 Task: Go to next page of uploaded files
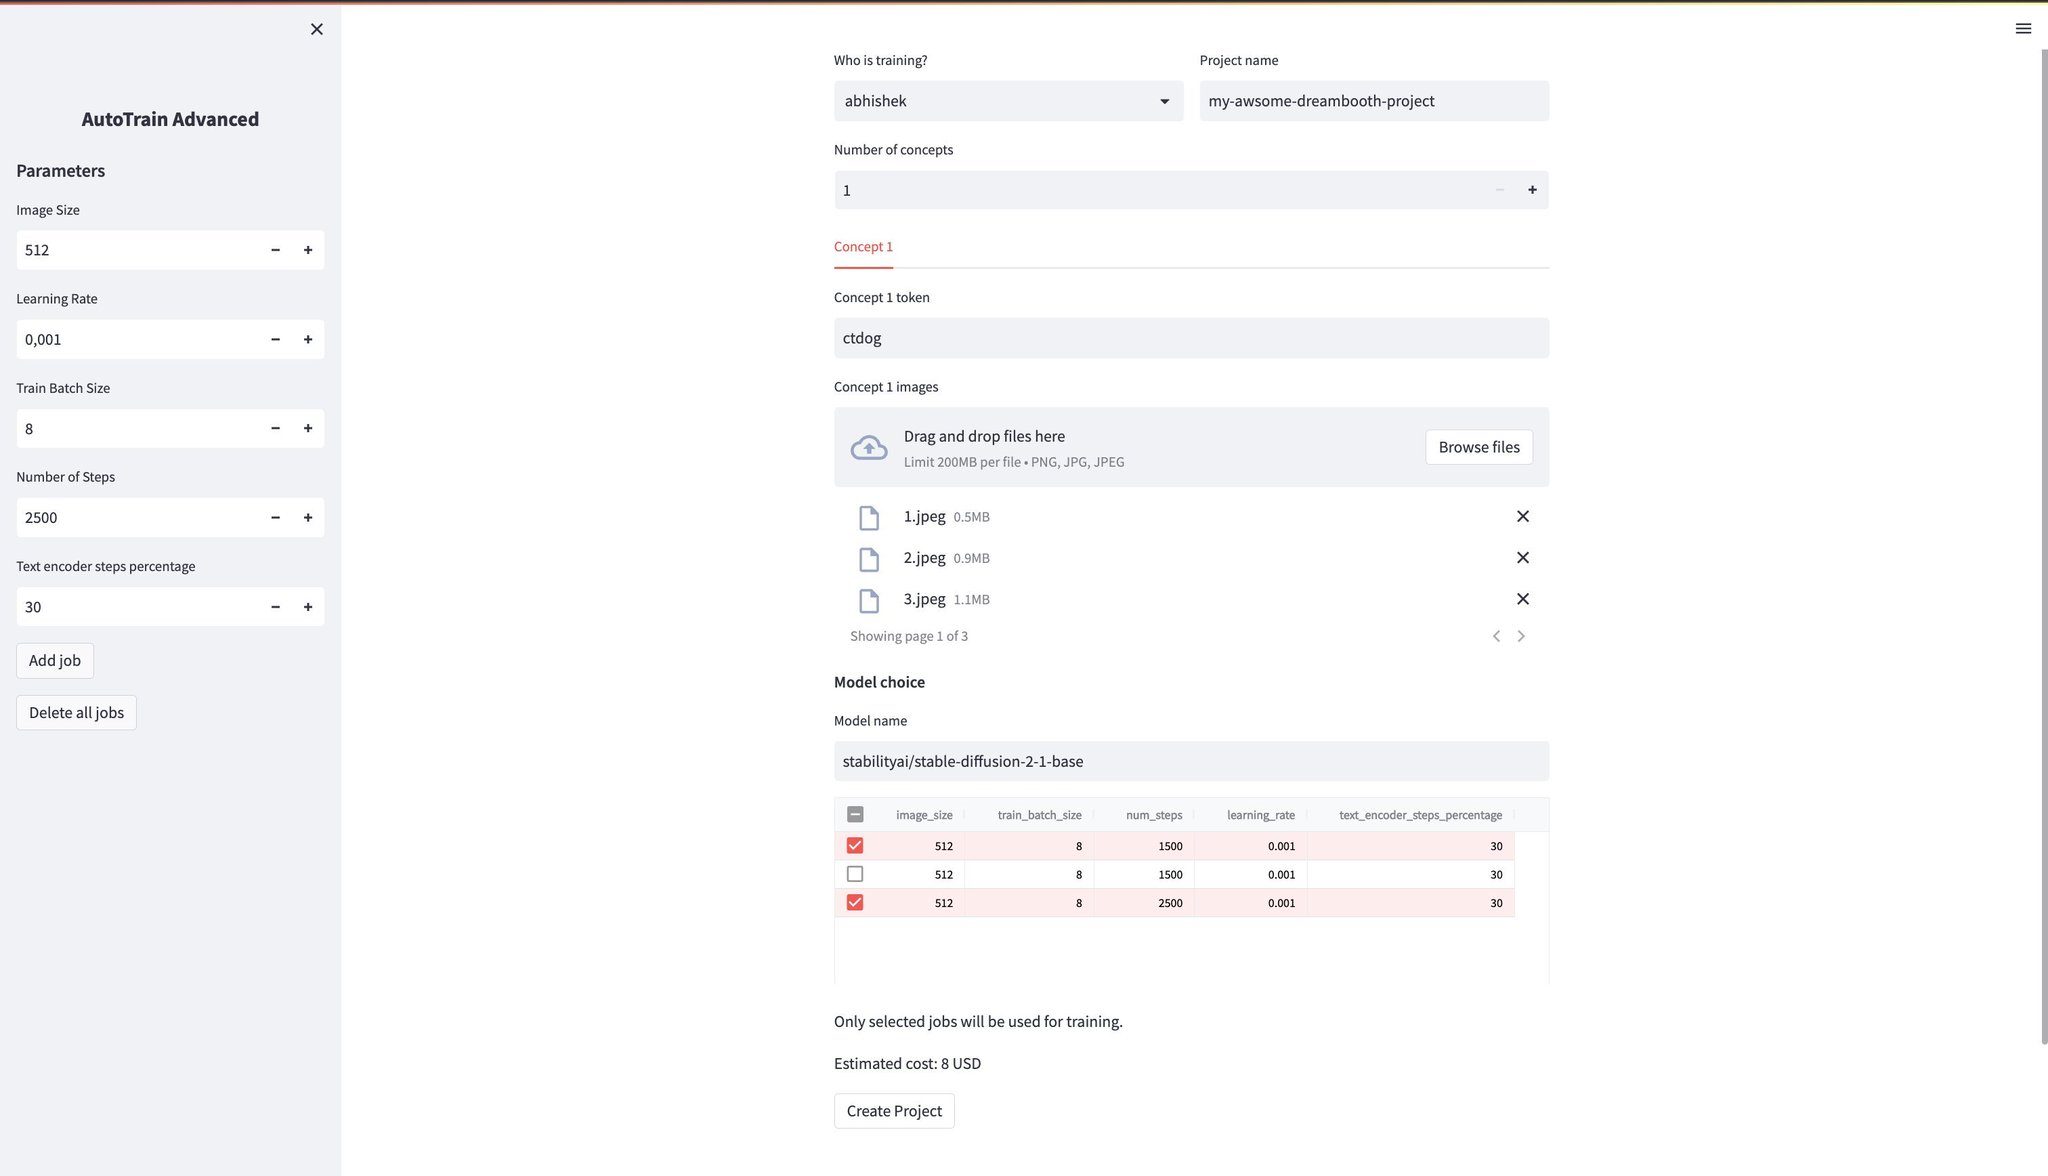point(1521,636)
